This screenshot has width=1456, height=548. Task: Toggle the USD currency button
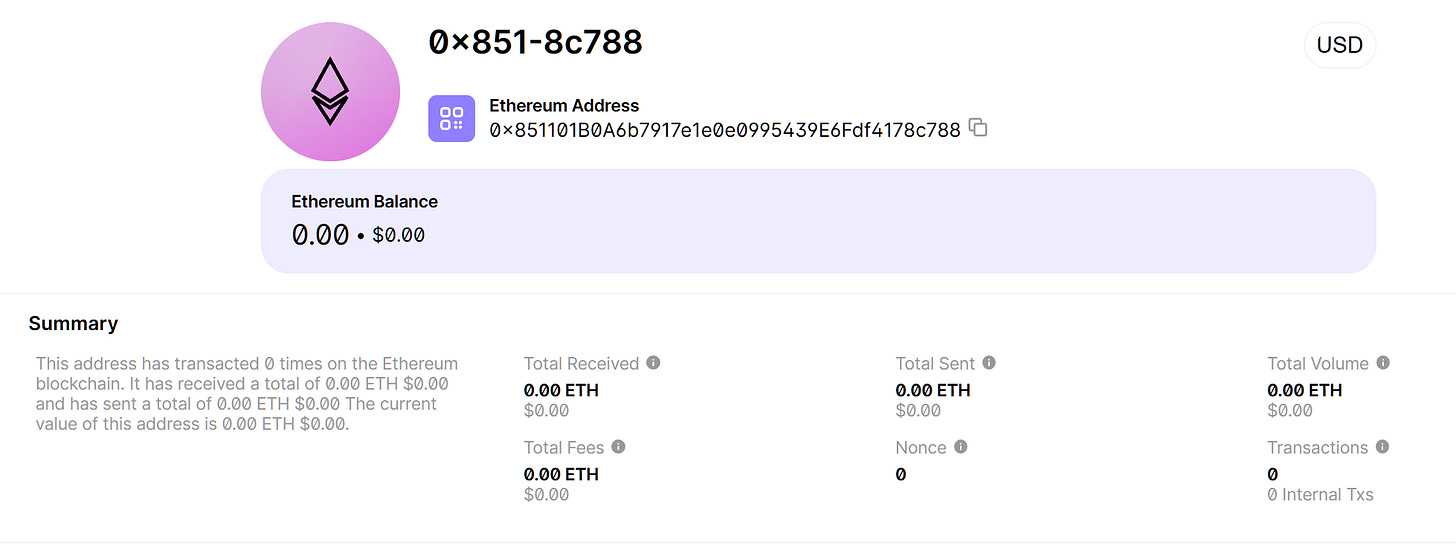coord(1340,45)
